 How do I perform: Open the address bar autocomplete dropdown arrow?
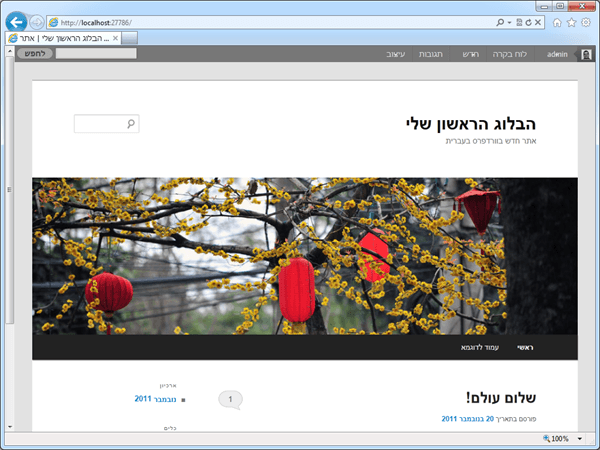[509, 22]
